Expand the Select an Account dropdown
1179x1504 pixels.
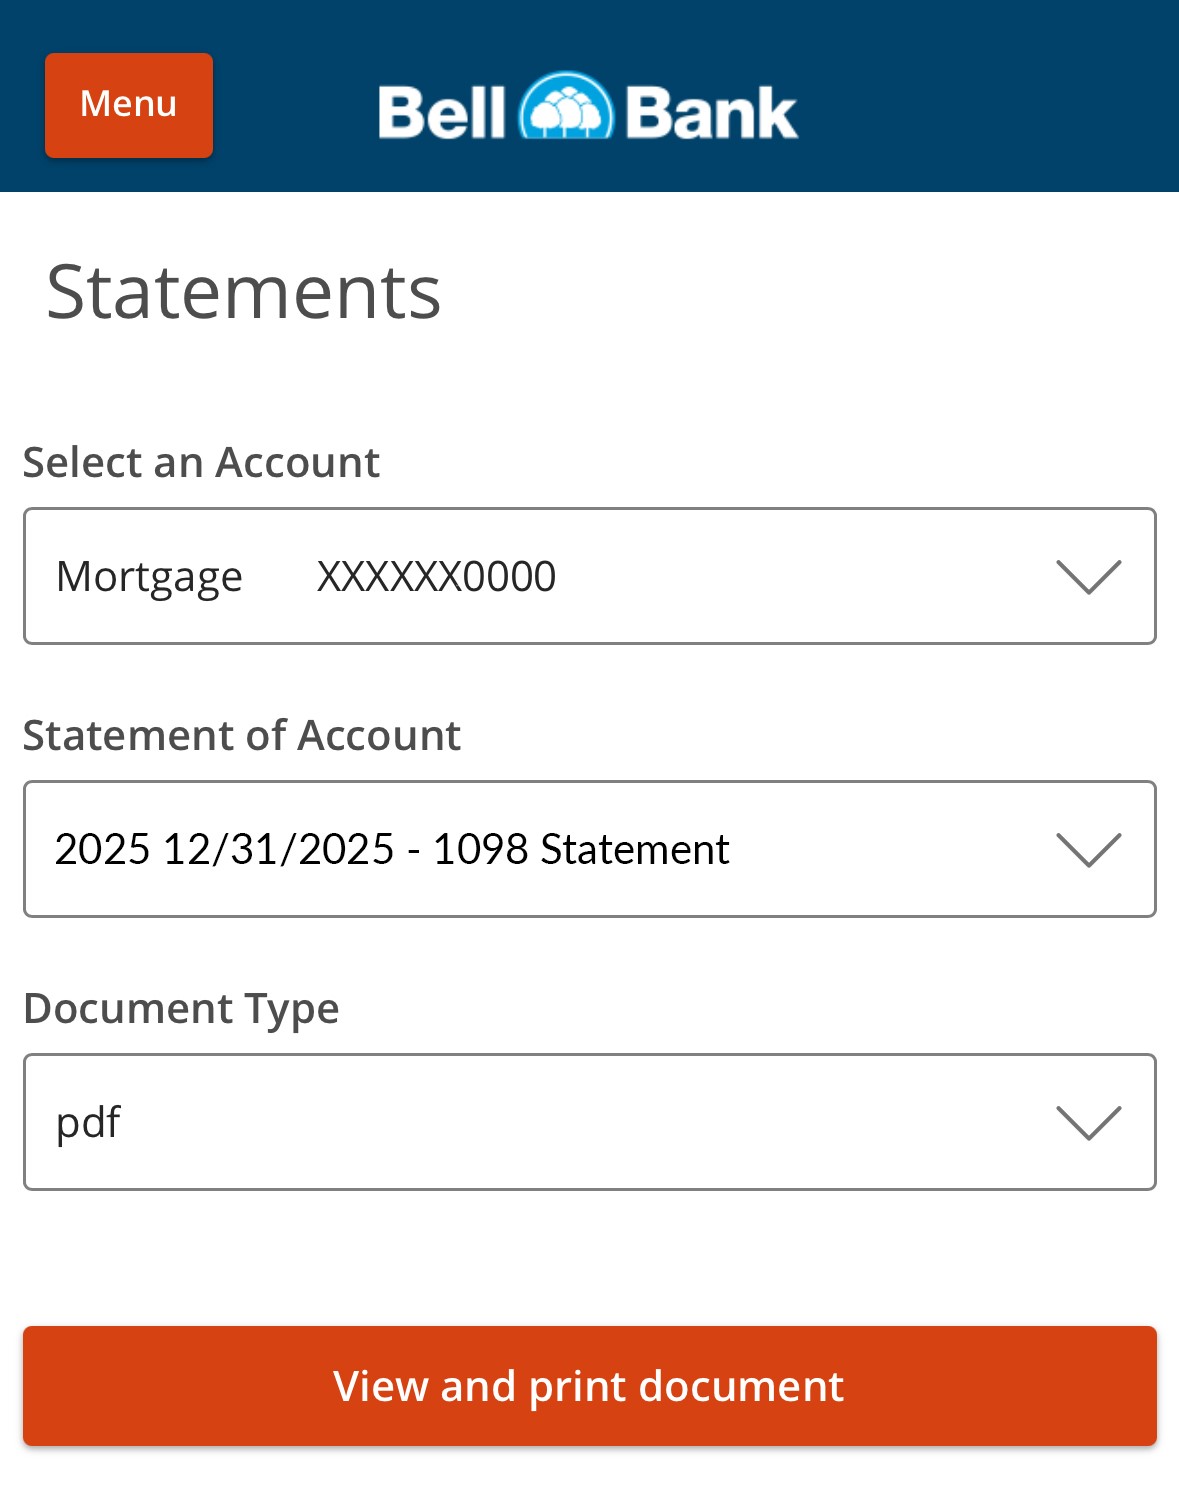pos(590,575)
